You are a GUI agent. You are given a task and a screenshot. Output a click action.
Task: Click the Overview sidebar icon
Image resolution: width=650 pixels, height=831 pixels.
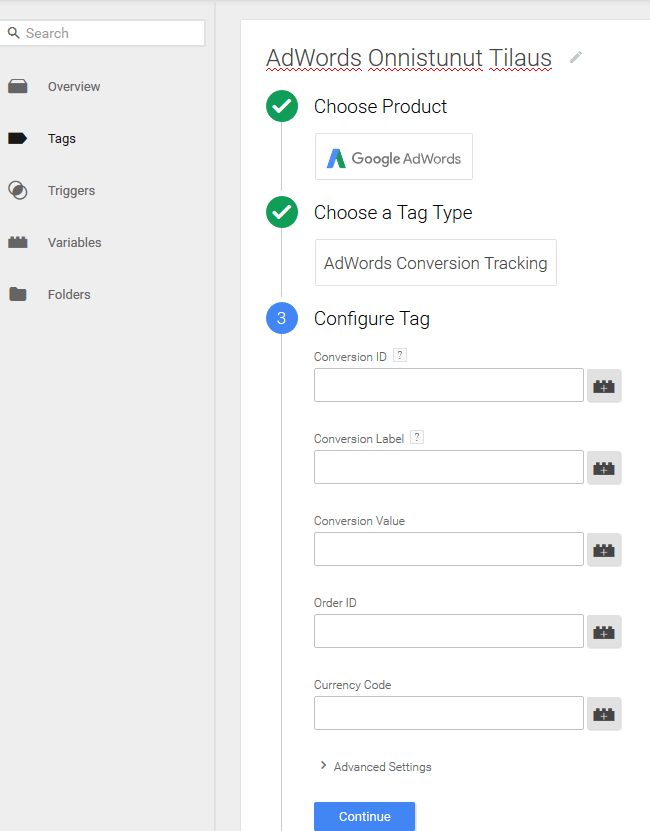[x=17, y=86]
